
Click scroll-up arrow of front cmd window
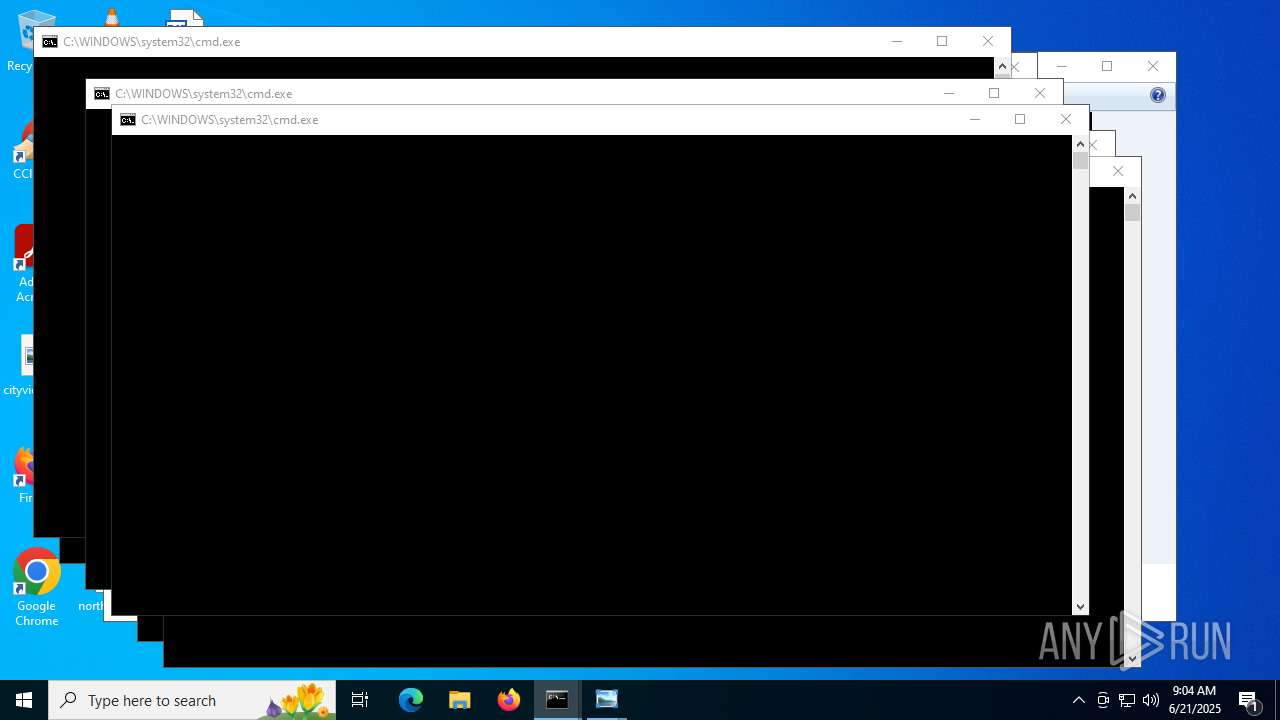click(1080, 144)
